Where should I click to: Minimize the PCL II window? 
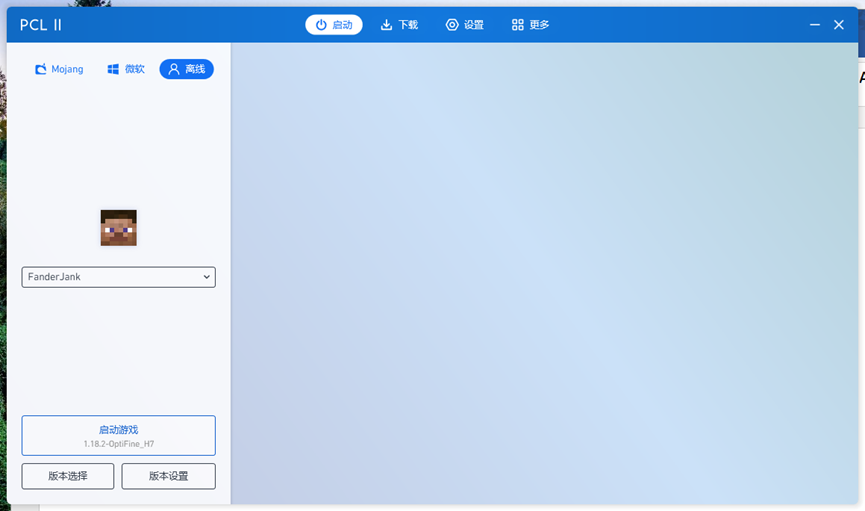(x=815, y=25)
